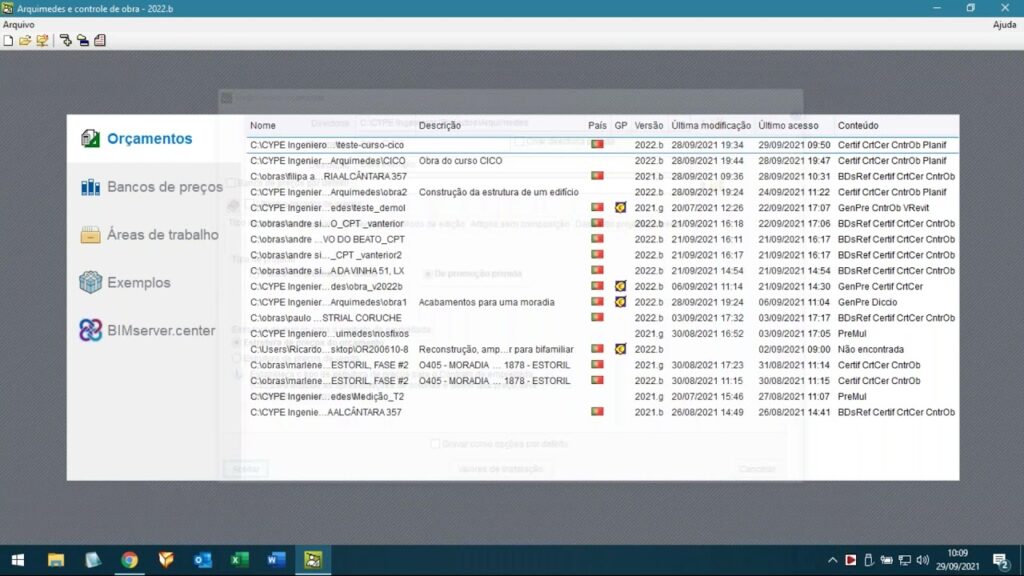Click the Open folder icon in toolbar
The image size is (1024, 576).
[25, 41]
